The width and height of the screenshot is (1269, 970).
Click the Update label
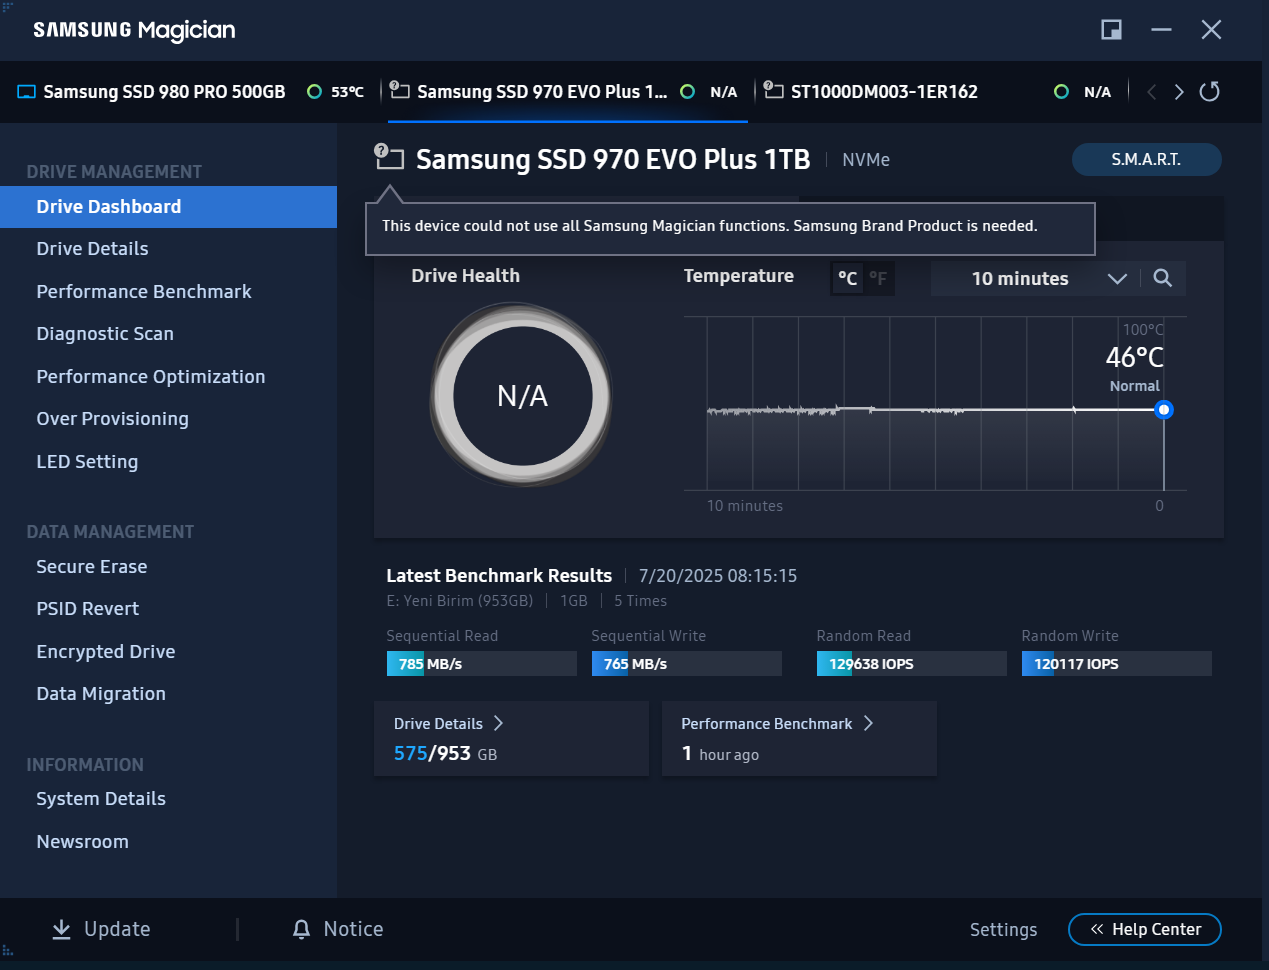pyautogui.click(x=117, y=929)
